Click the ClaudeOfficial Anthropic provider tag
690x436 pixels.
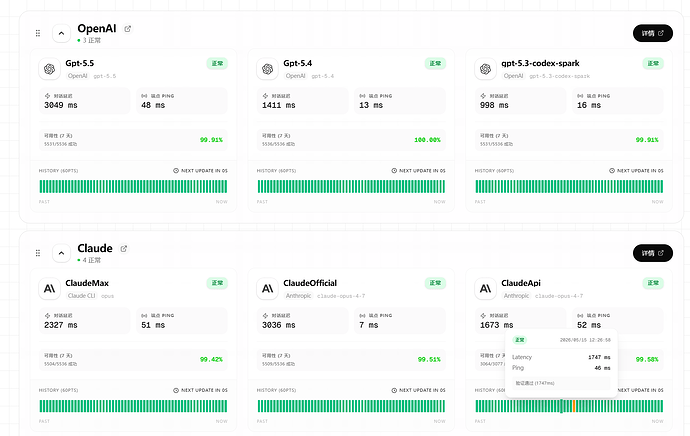pyautogui.click(x=298, y=296)
